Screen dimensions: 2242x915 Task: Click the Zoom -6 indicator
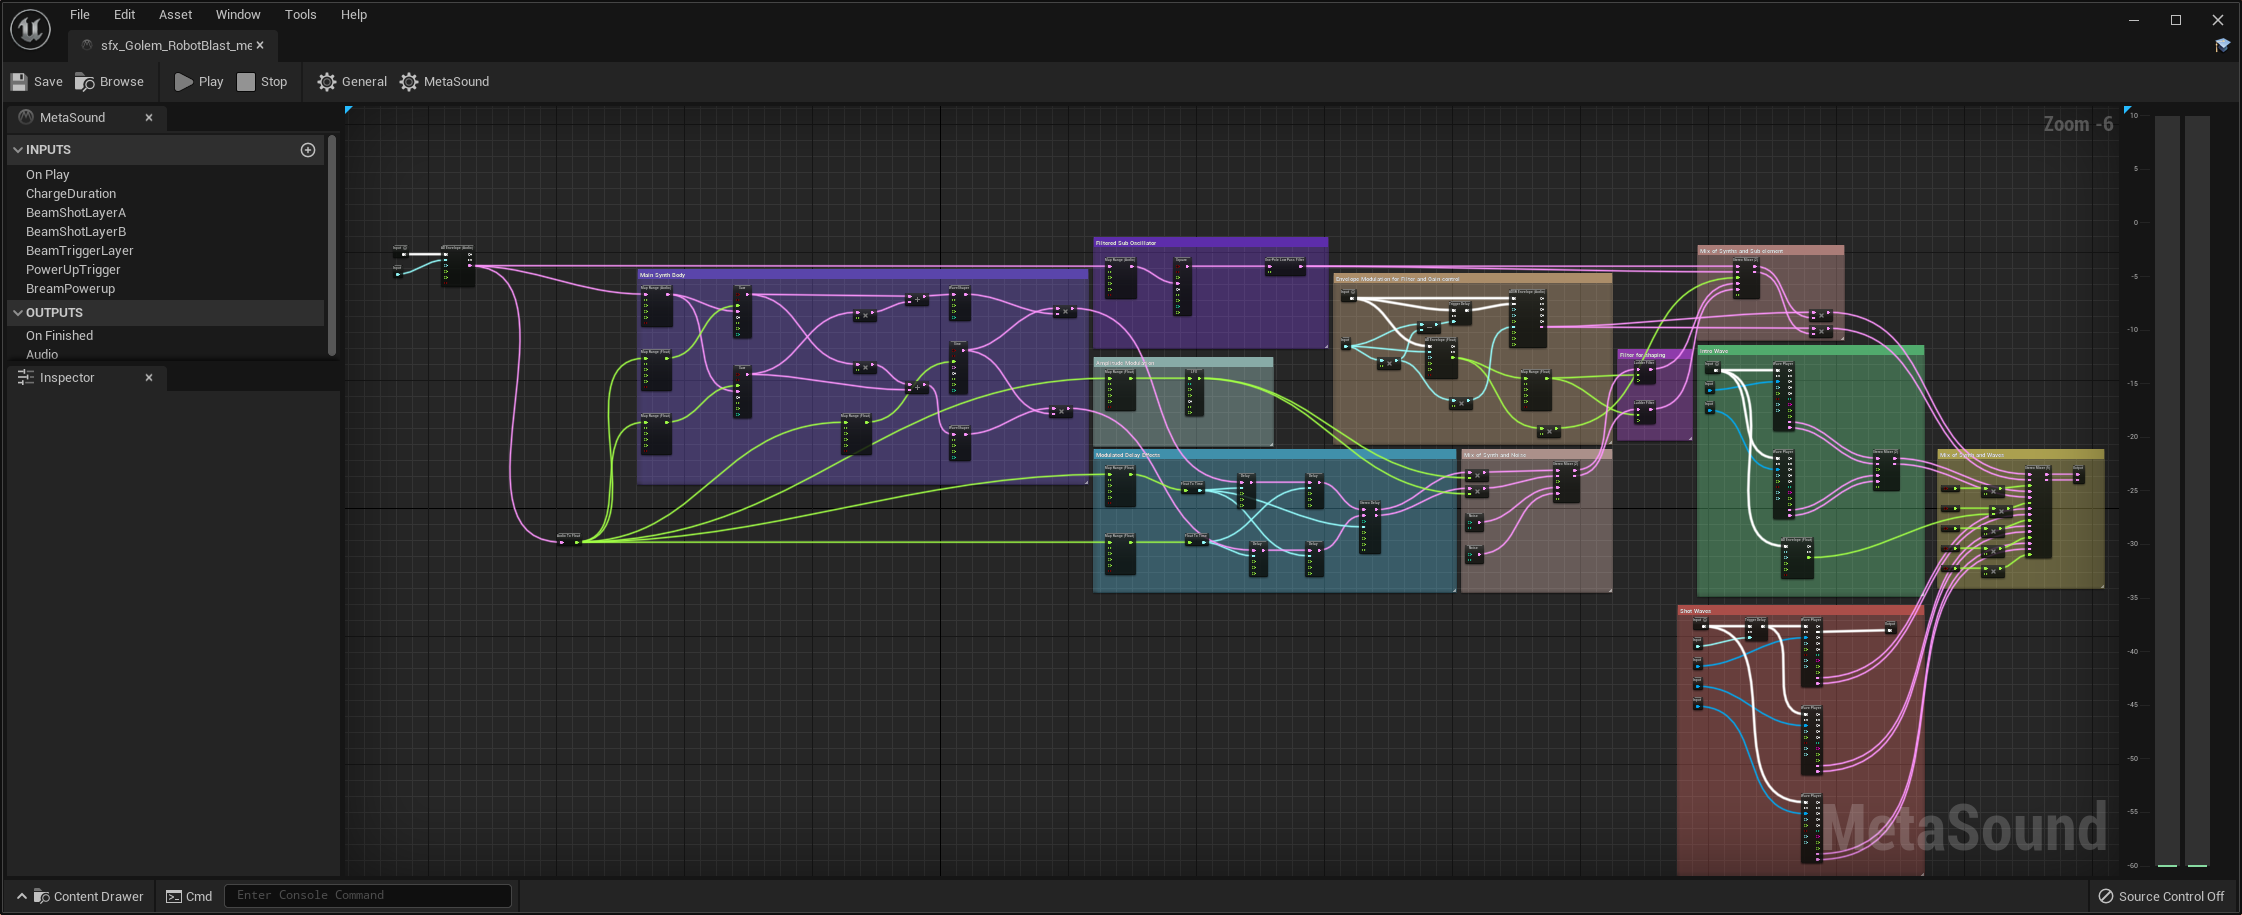pyautogui.click(x=2078, y=124)
